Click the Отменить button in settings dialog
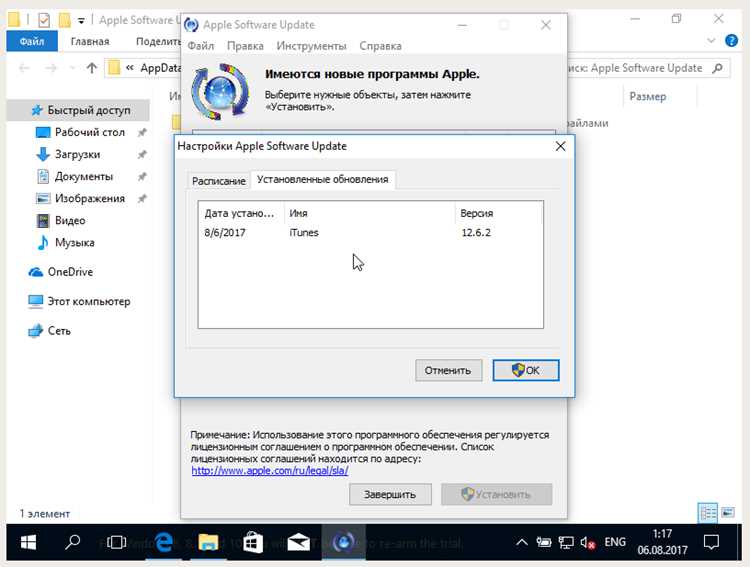 pos(448,370)
